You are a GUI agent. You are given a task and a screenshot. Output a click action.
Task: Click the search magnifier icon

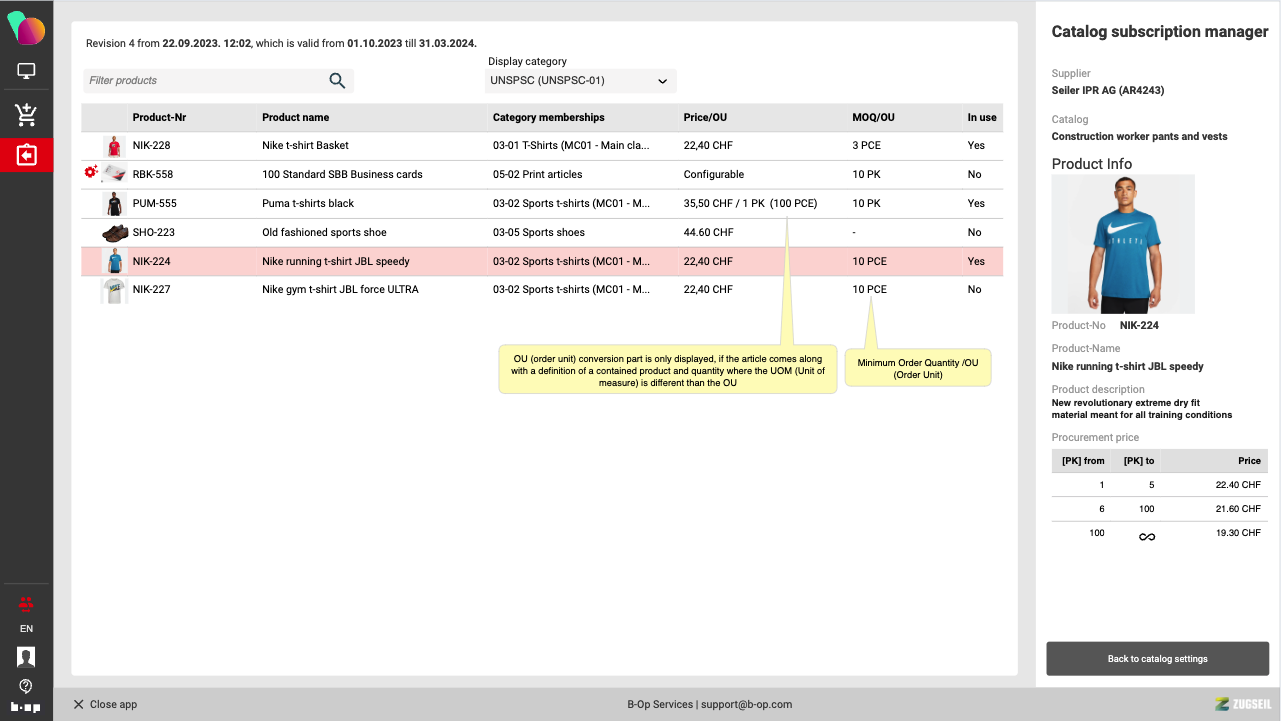337,81
